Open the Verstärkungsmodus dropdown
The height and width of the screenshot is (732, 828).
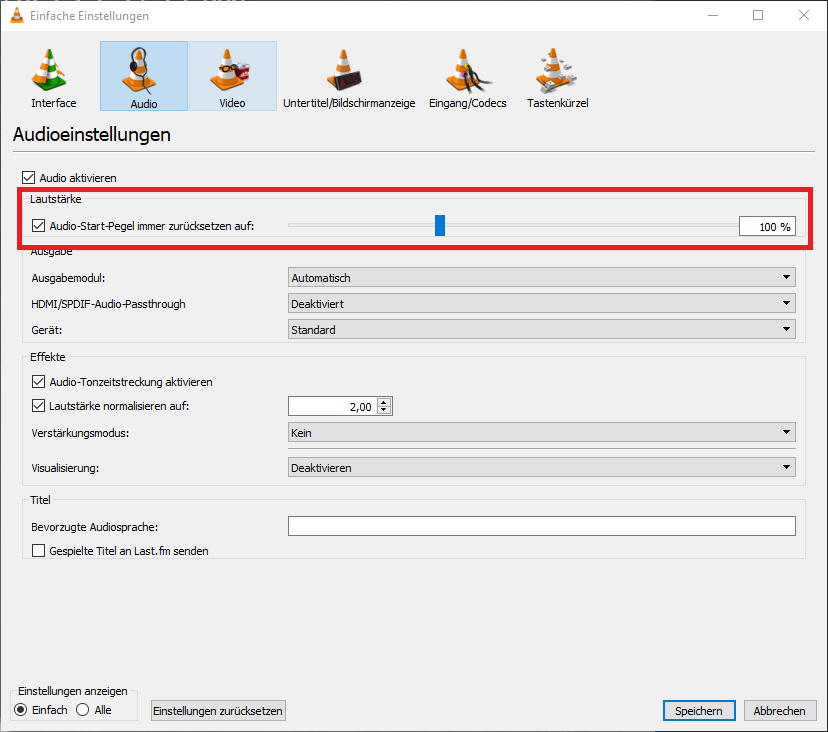[x=541, y=433]
